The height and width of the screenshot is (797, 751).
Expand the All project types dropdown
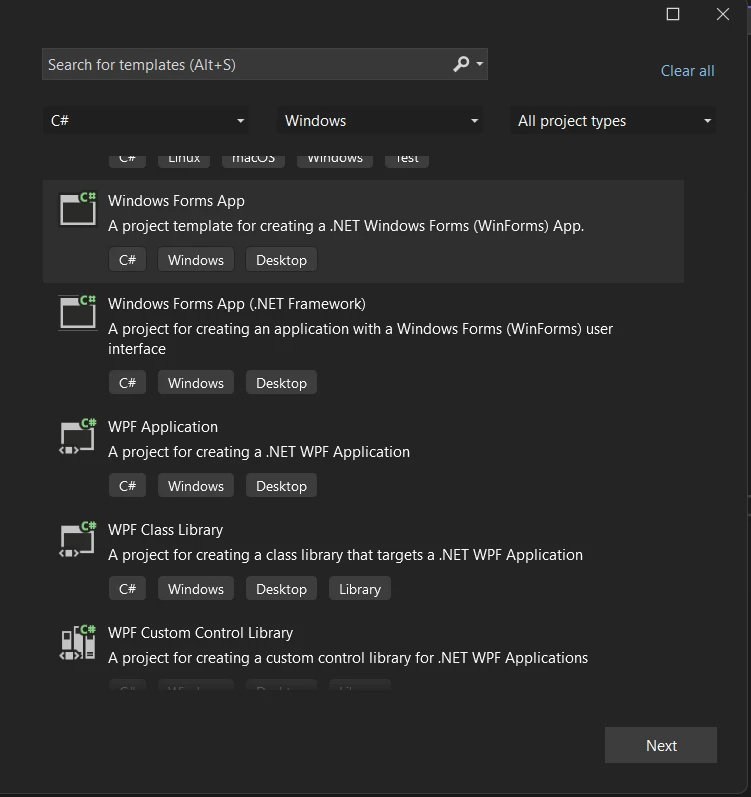(x=613, y=121)
